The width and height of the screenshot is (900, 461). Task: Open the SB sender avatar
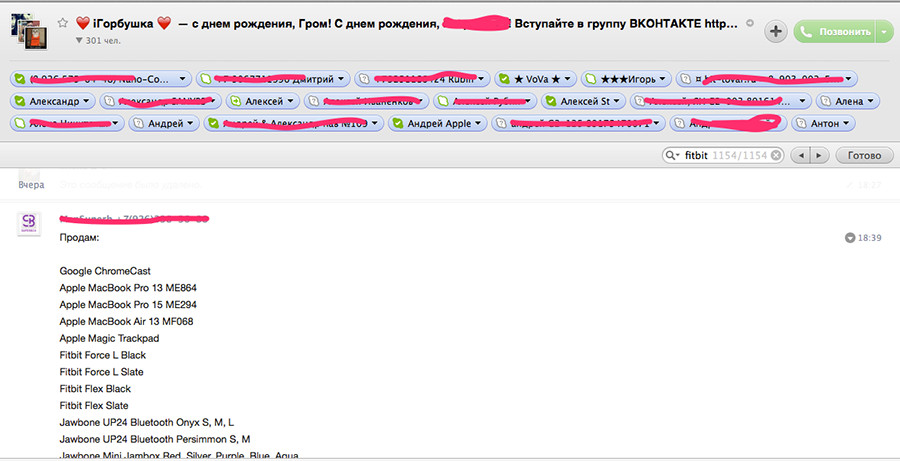tap(29, 223)
